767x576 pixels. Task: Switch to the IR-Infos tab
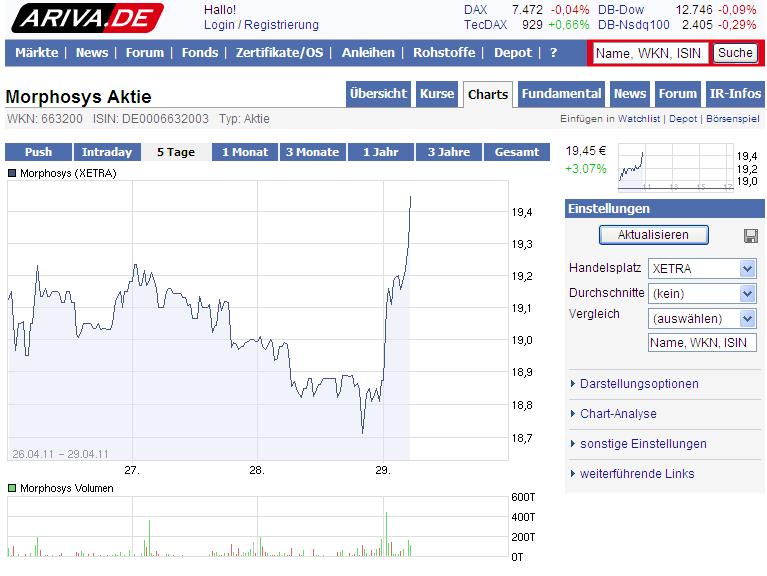735,94
